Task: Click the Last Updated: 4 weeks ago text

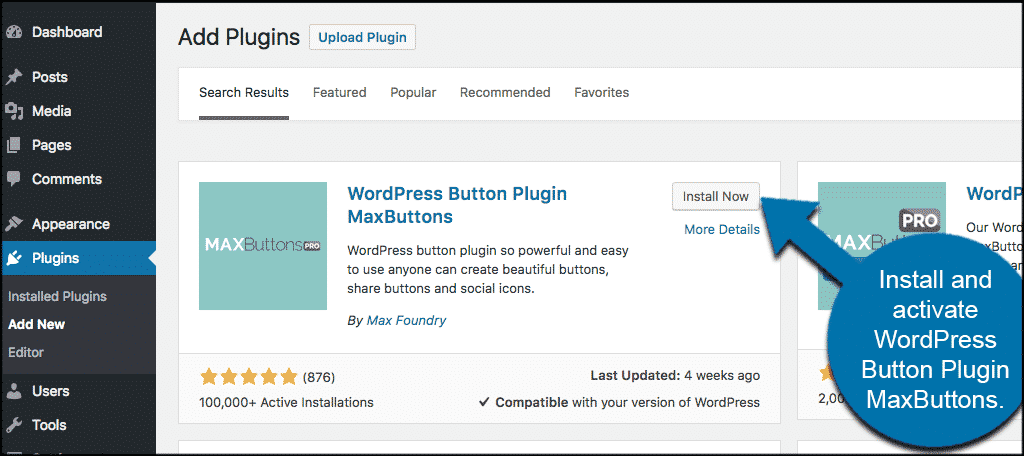Action: click(x=675, y=376)
